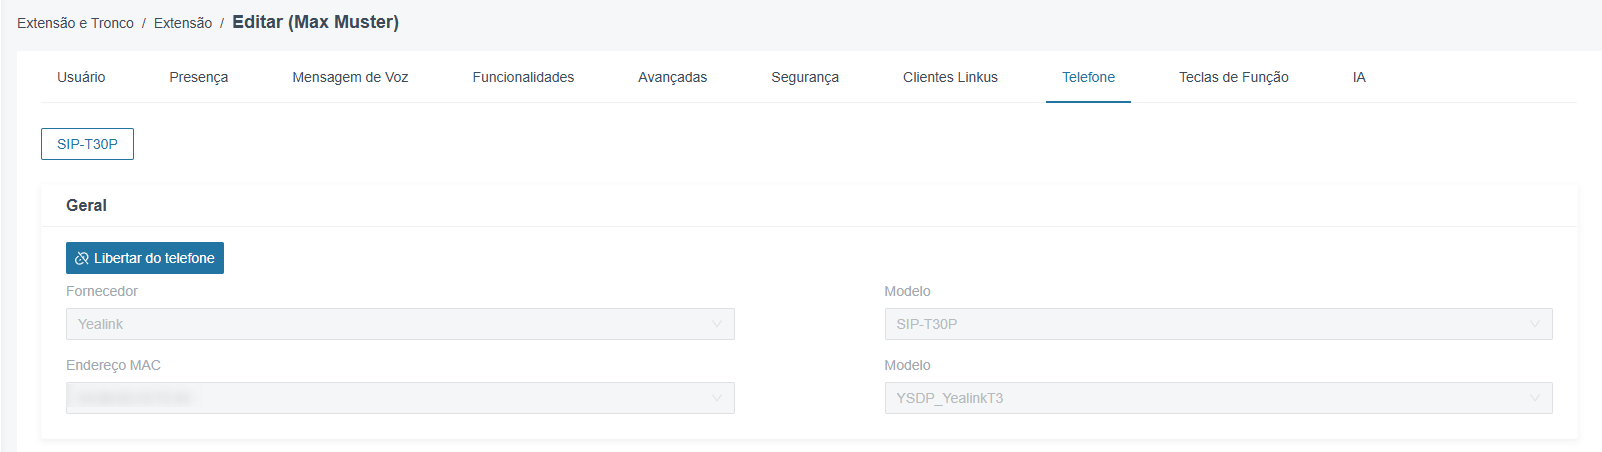Viewport: 1602px width, 452px height.
Task: Select the Avançadas tab
Action: 672,77
